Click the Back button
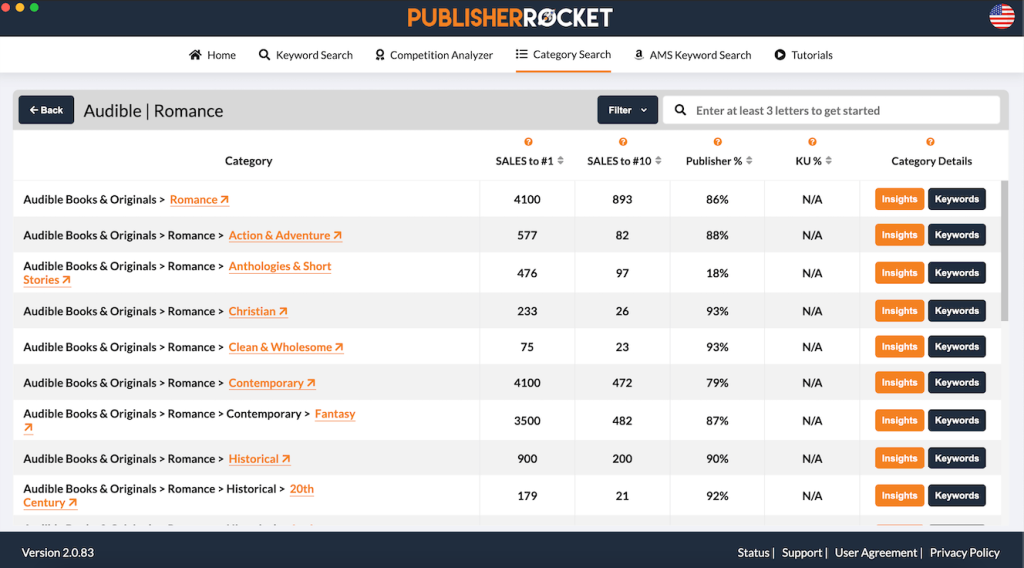Image resolution: width=1024 pixels, height=568 pixels. 46,110
